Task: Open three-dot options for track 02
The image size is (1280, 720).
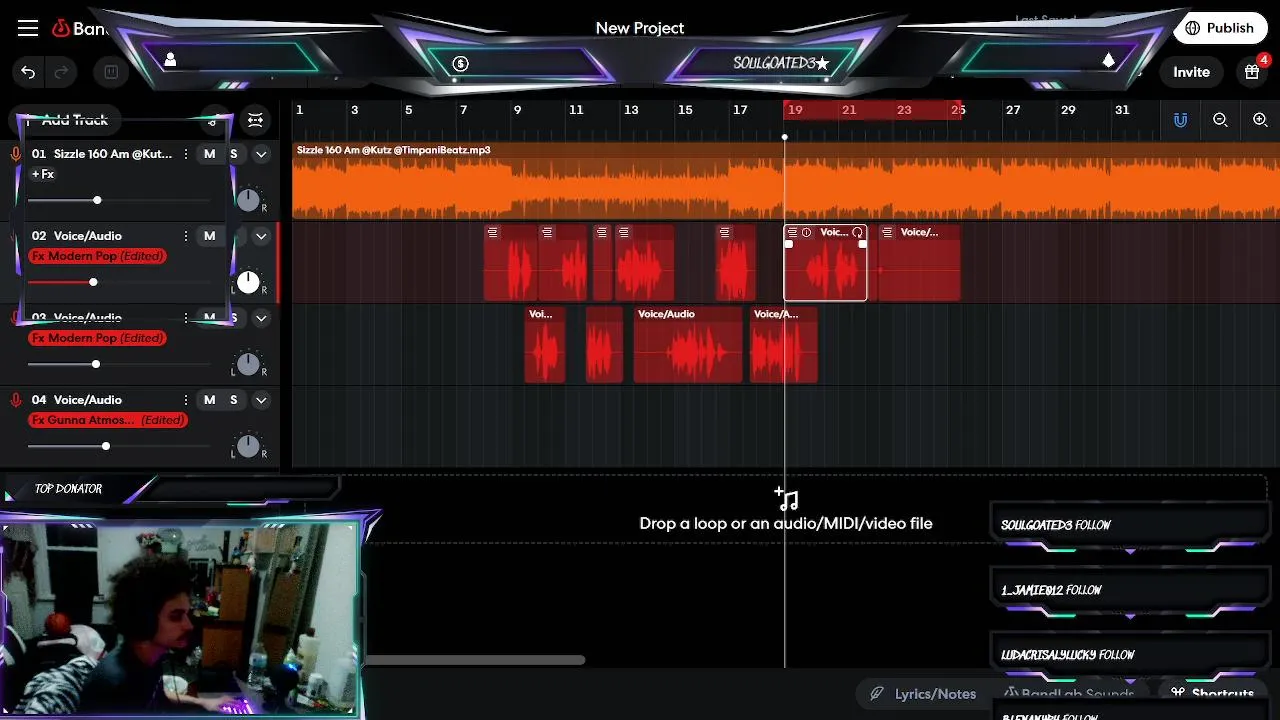Action: (x=185, y=236)
